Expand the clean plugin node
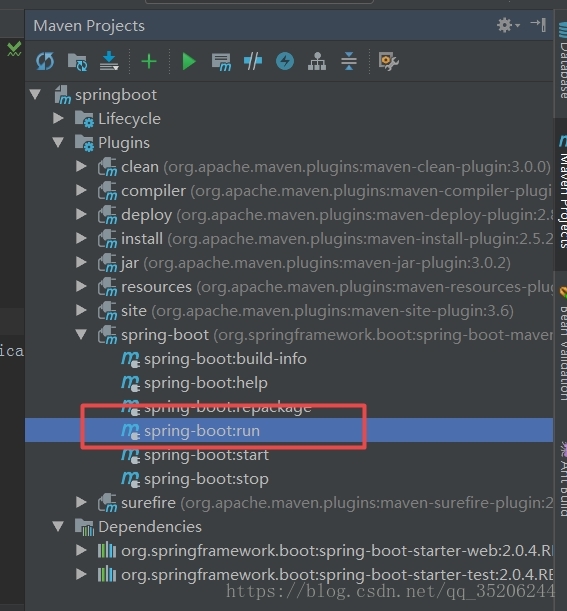The width and height of the screenshot is (567, 611). [x=81, y=166]
